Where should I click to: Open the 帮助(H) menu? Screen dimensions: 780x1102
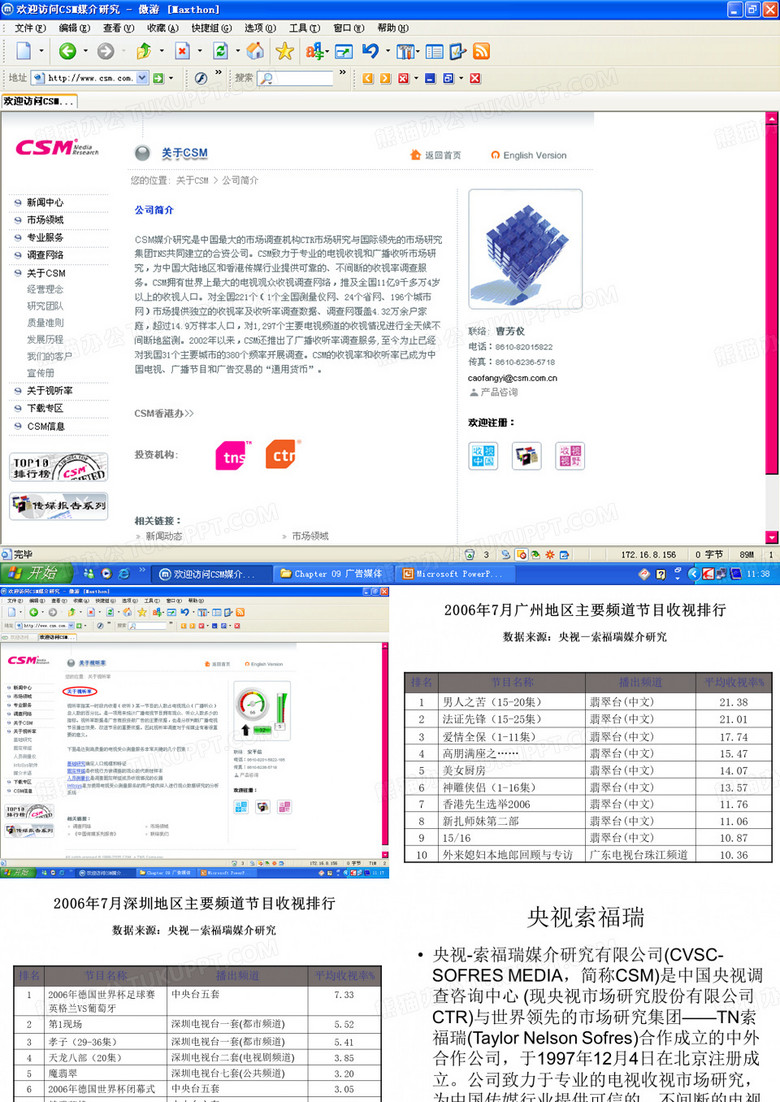392,28
